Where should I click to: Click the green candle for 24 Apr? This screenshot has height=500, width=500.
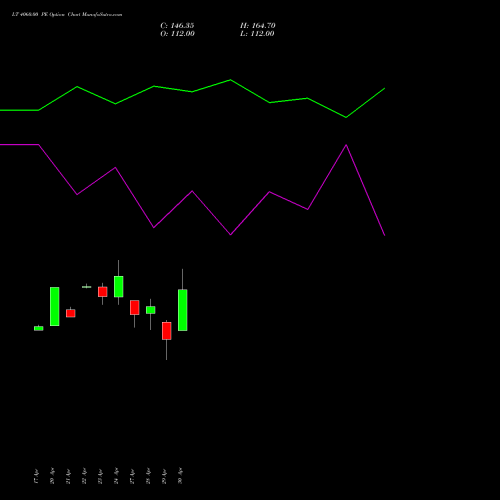119,286
